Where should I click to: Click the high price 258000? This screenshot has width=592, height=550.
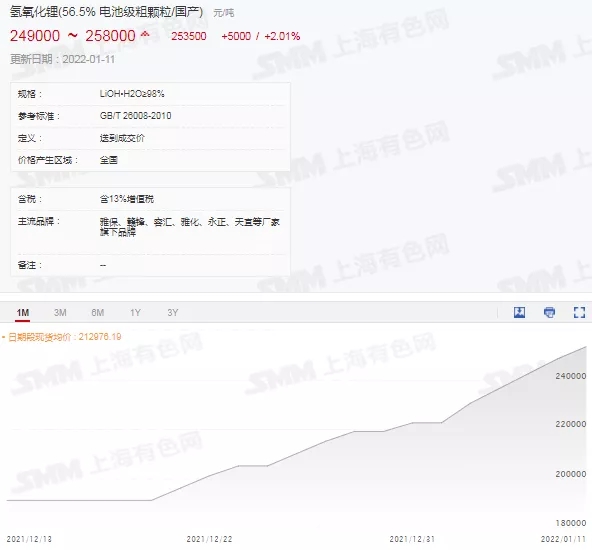(x=110, y=36)
